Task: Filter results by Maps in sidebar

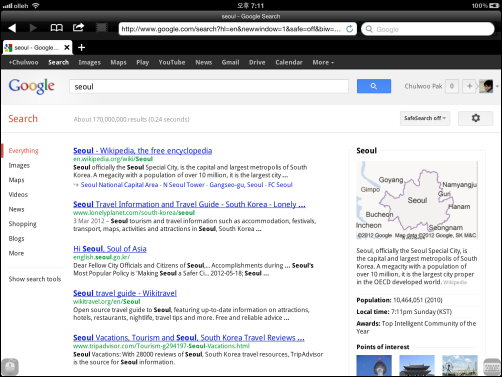Action: [16, 180]
